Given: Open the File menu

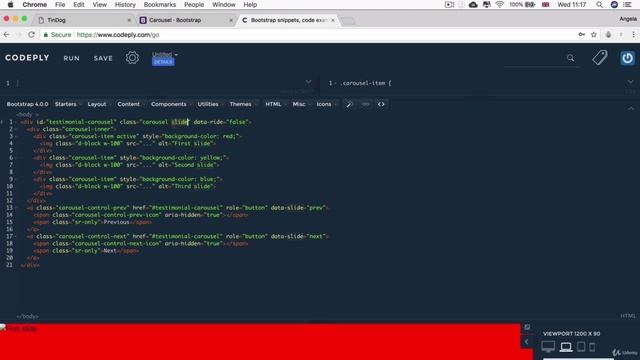Looking at the screenshot, I should pos(60,4).
